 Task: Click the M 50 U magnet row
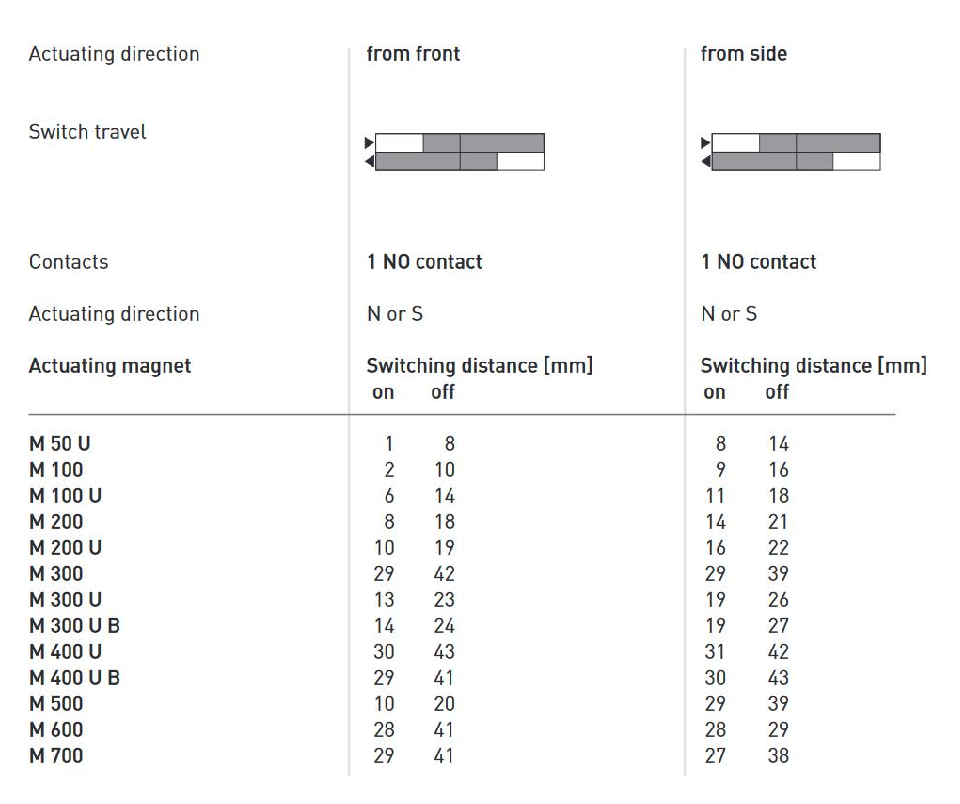[59, 444]
